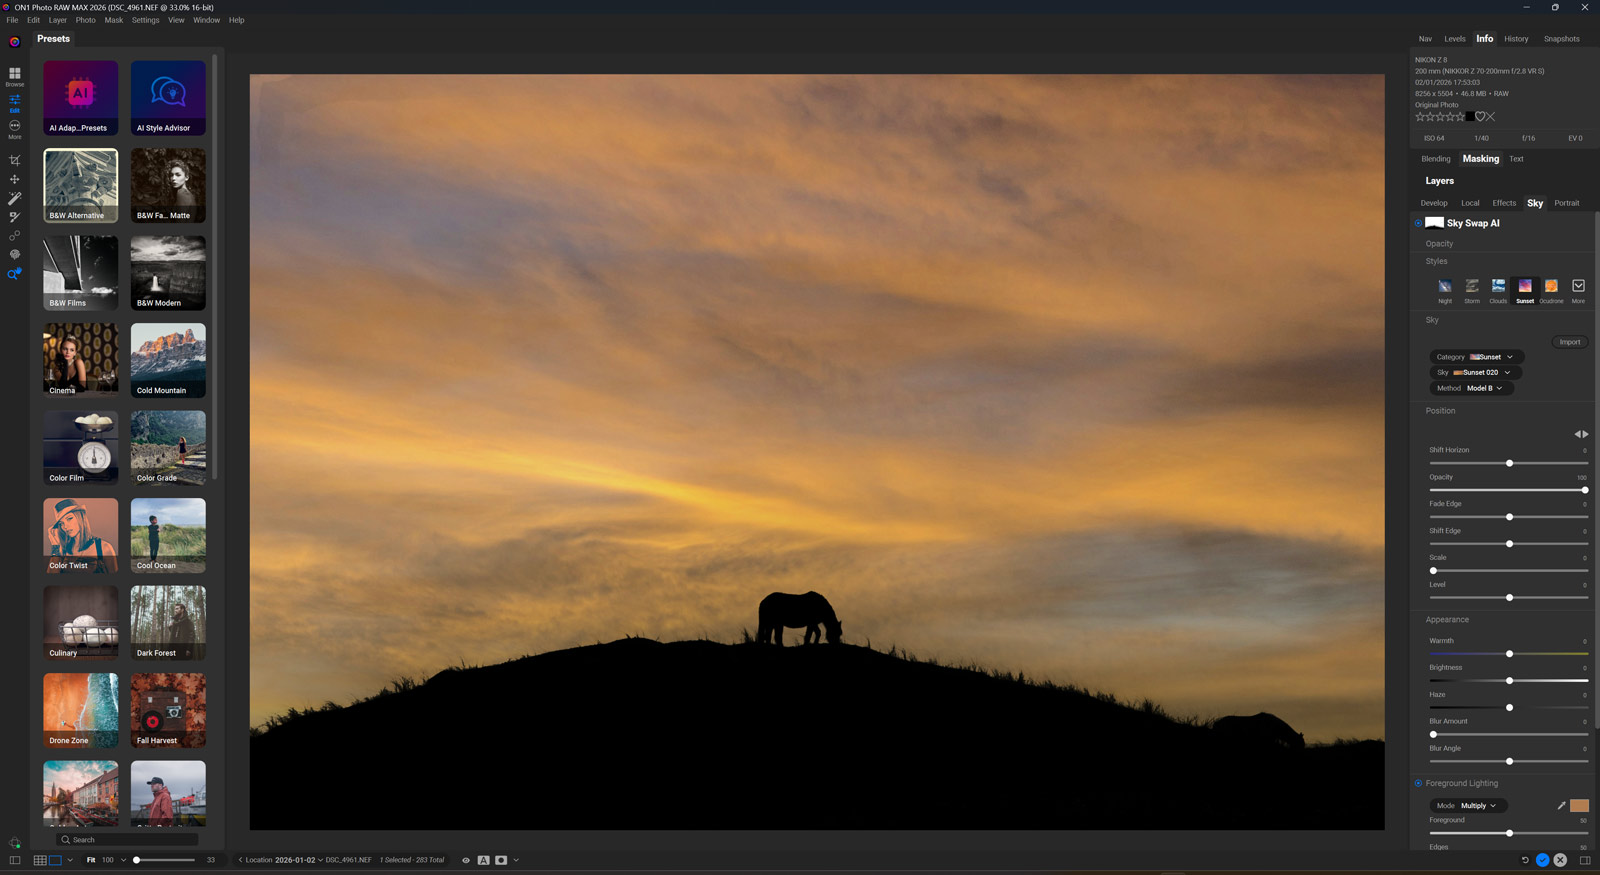1600x875 pixels.
Task: Click the Shift Horizon slider handle
Action: tap(1509, 463)
